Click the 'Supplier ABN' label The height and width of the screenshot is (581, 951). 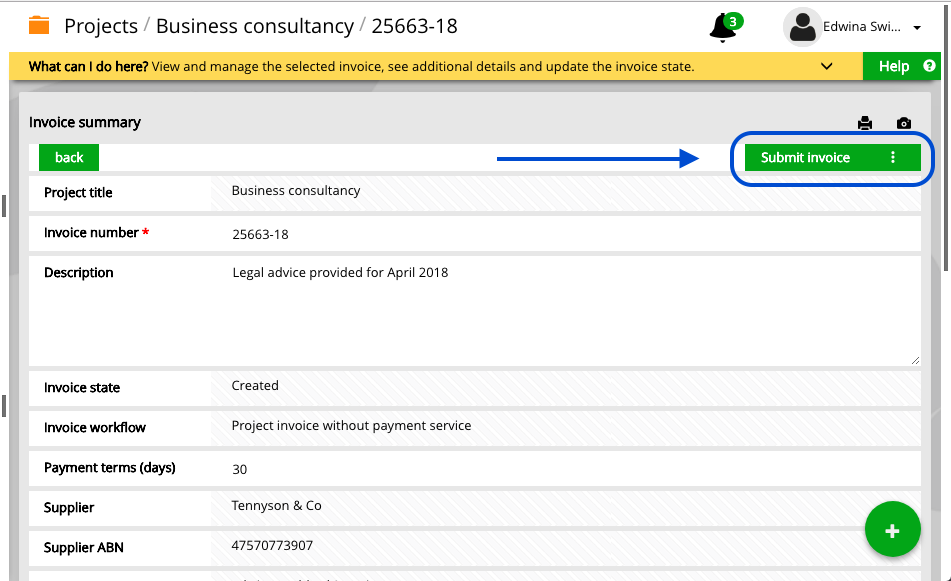pyautogui.click(x=84, y=548)
